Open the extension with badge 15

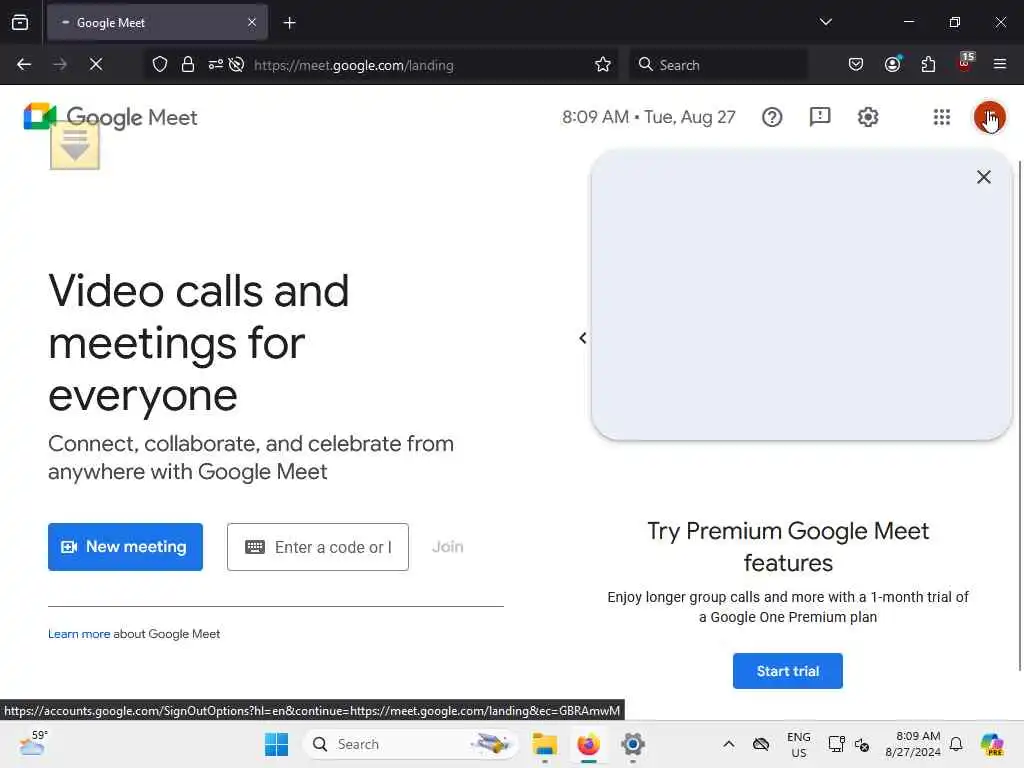(965, 63)
